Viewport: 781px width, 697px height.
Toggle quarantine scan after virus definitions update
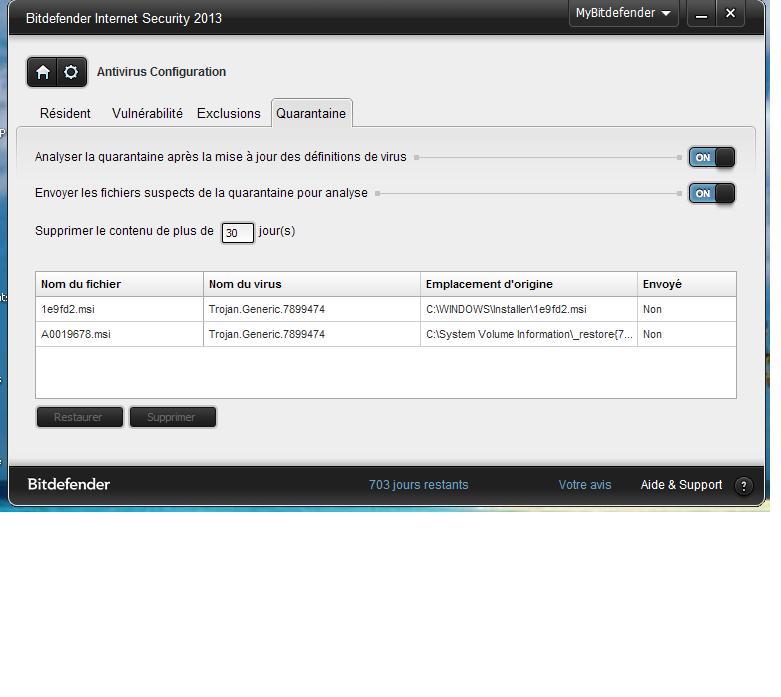pyautogui.click(x=711, y=157)
